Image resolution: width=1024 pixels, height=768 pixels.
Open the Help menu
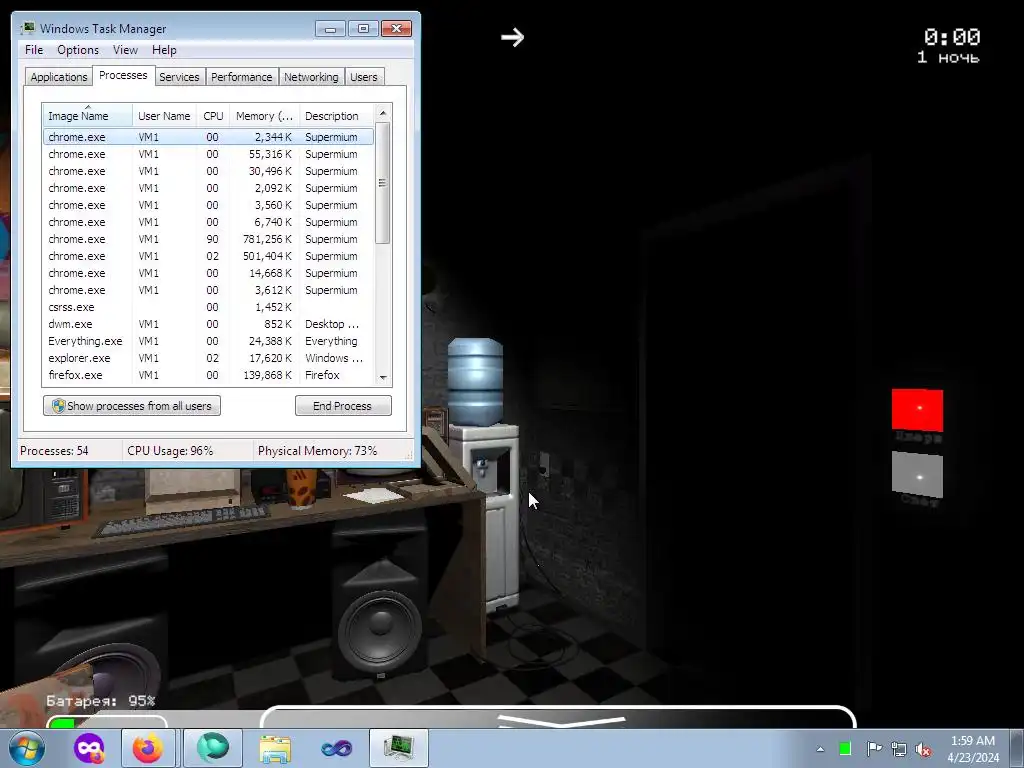pyautogui.click(x=164, y=50)
